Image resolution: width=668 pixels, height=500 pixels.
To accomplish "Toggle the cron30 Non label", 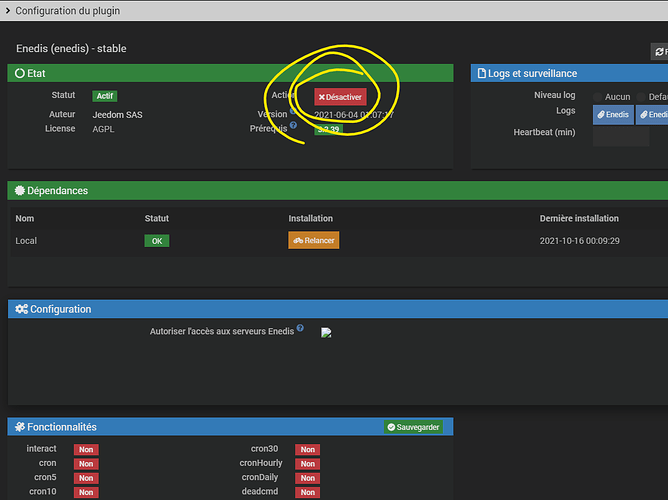I will tap(308, 449).
